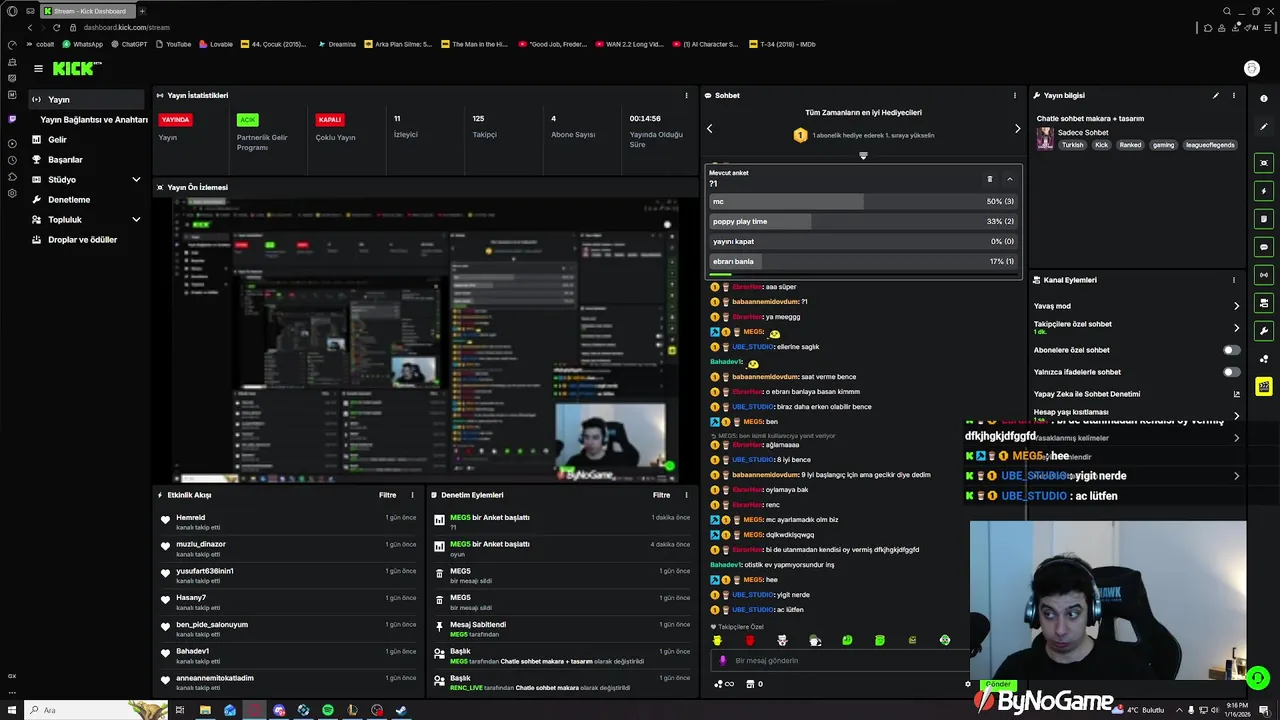Open the WhatsApp bookmark
The height and width of the screenshot is (720, 1280).
[x=83, y=44]
